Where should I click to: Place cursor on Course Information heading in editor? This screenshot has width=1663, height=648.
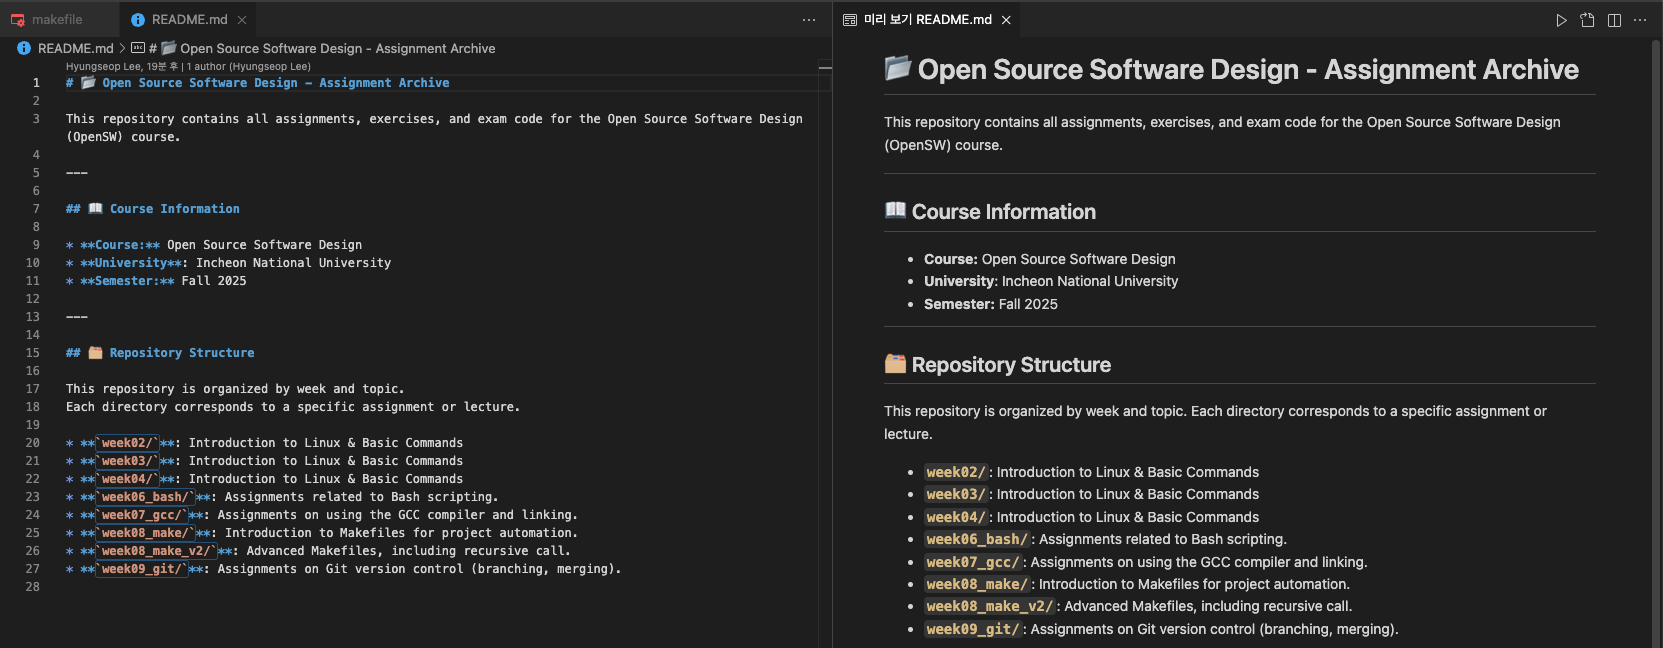174,209
